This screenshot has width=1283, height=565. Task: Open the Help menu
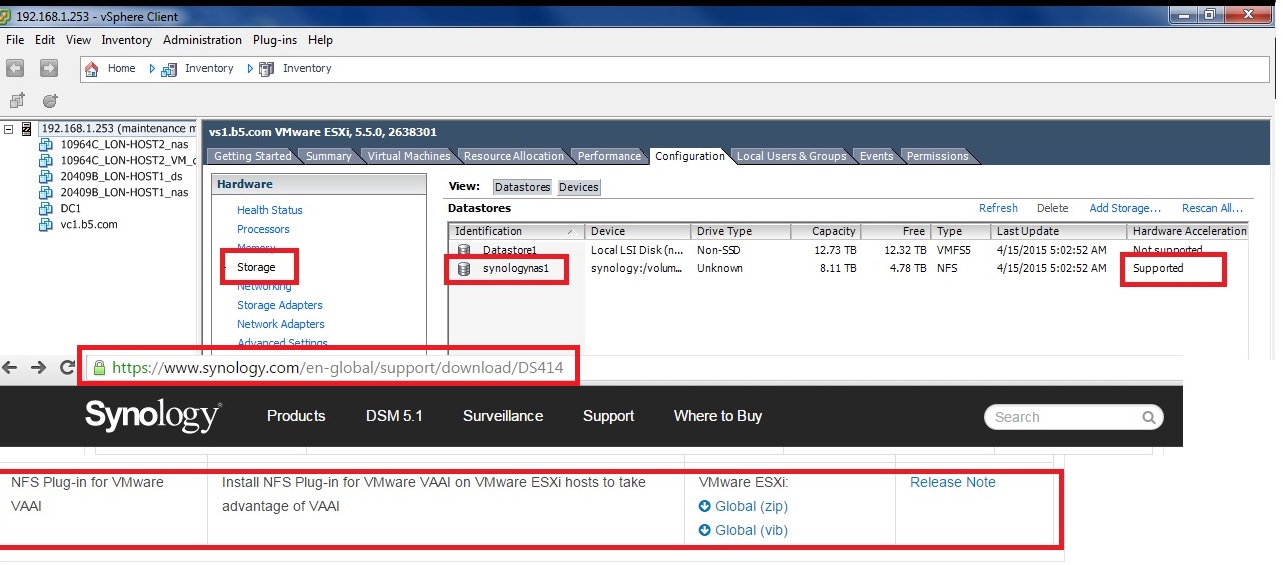320,40
